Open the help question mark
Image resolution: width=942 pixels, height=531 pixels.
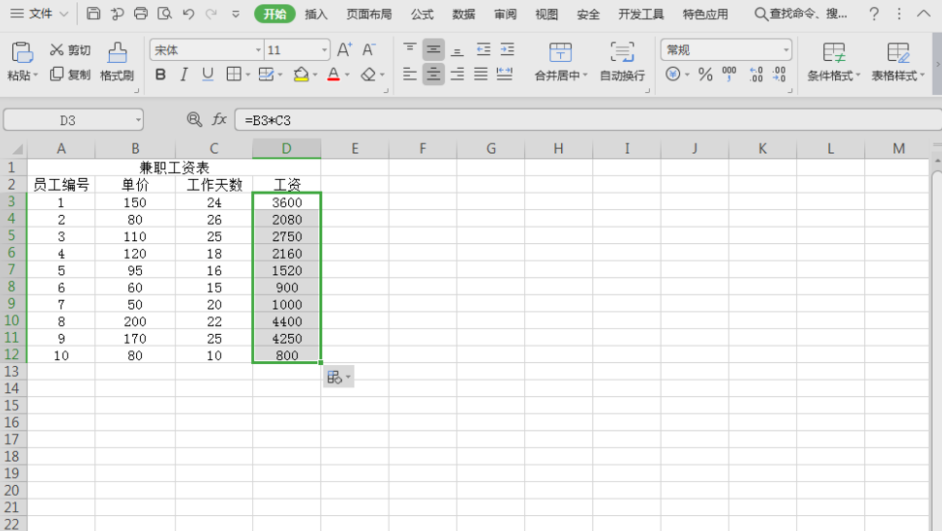pyautogui.click(x=874, y=14)
